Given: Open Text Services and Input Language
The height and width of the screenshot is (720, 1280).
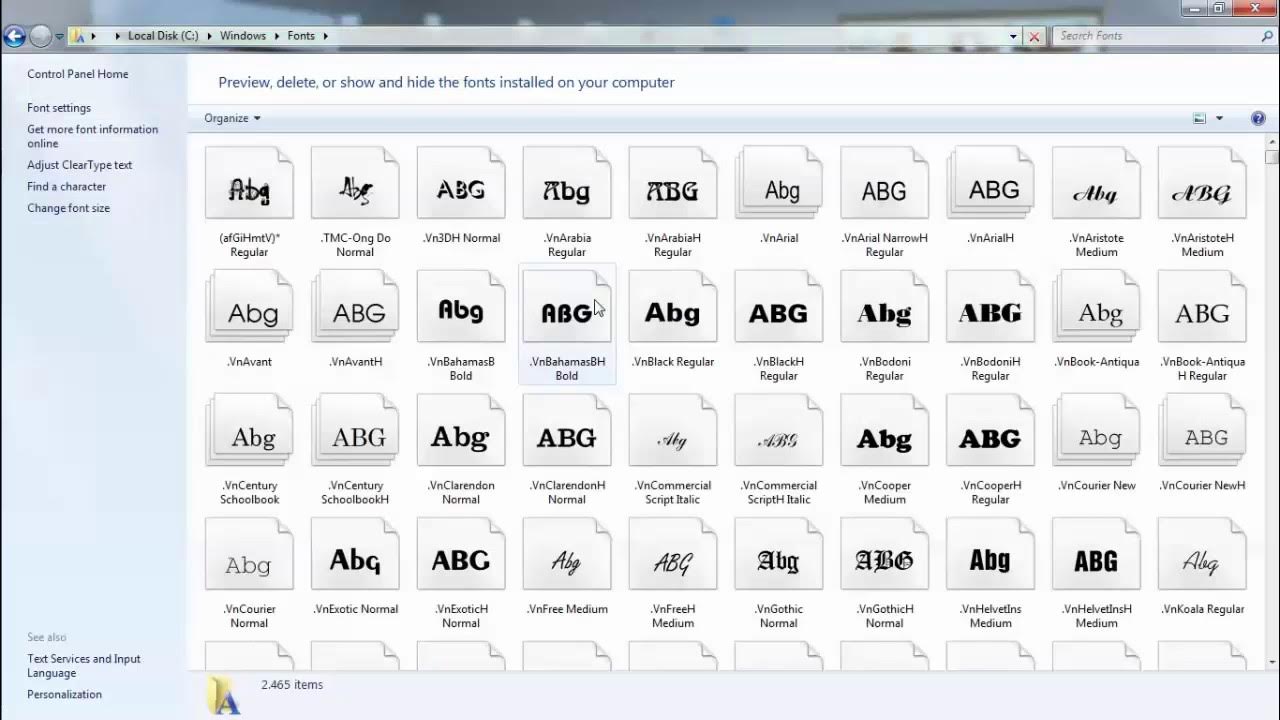Looking at the screenshot, I should click(84, 666).
